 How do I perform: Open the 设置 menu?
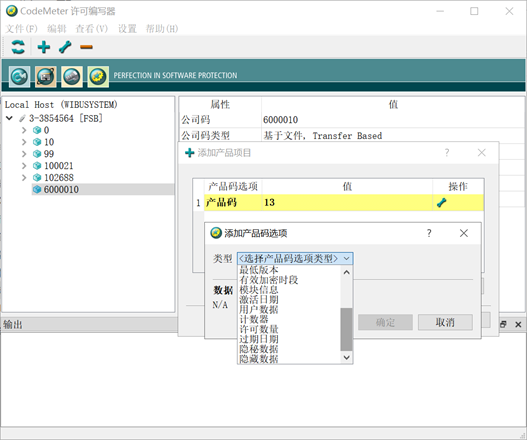point(127,29)
